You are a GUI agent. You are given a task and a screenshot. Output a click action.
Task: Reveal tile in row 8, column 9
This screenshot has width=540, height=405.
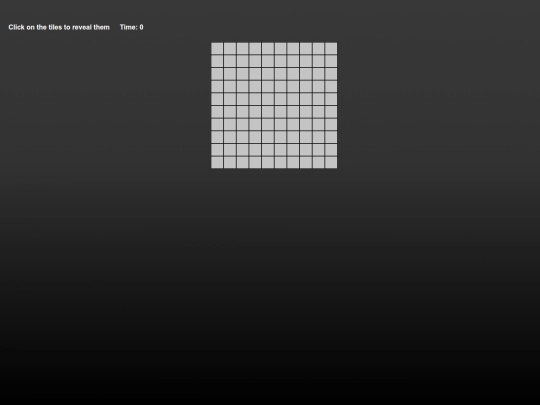[x=318, y=137]
